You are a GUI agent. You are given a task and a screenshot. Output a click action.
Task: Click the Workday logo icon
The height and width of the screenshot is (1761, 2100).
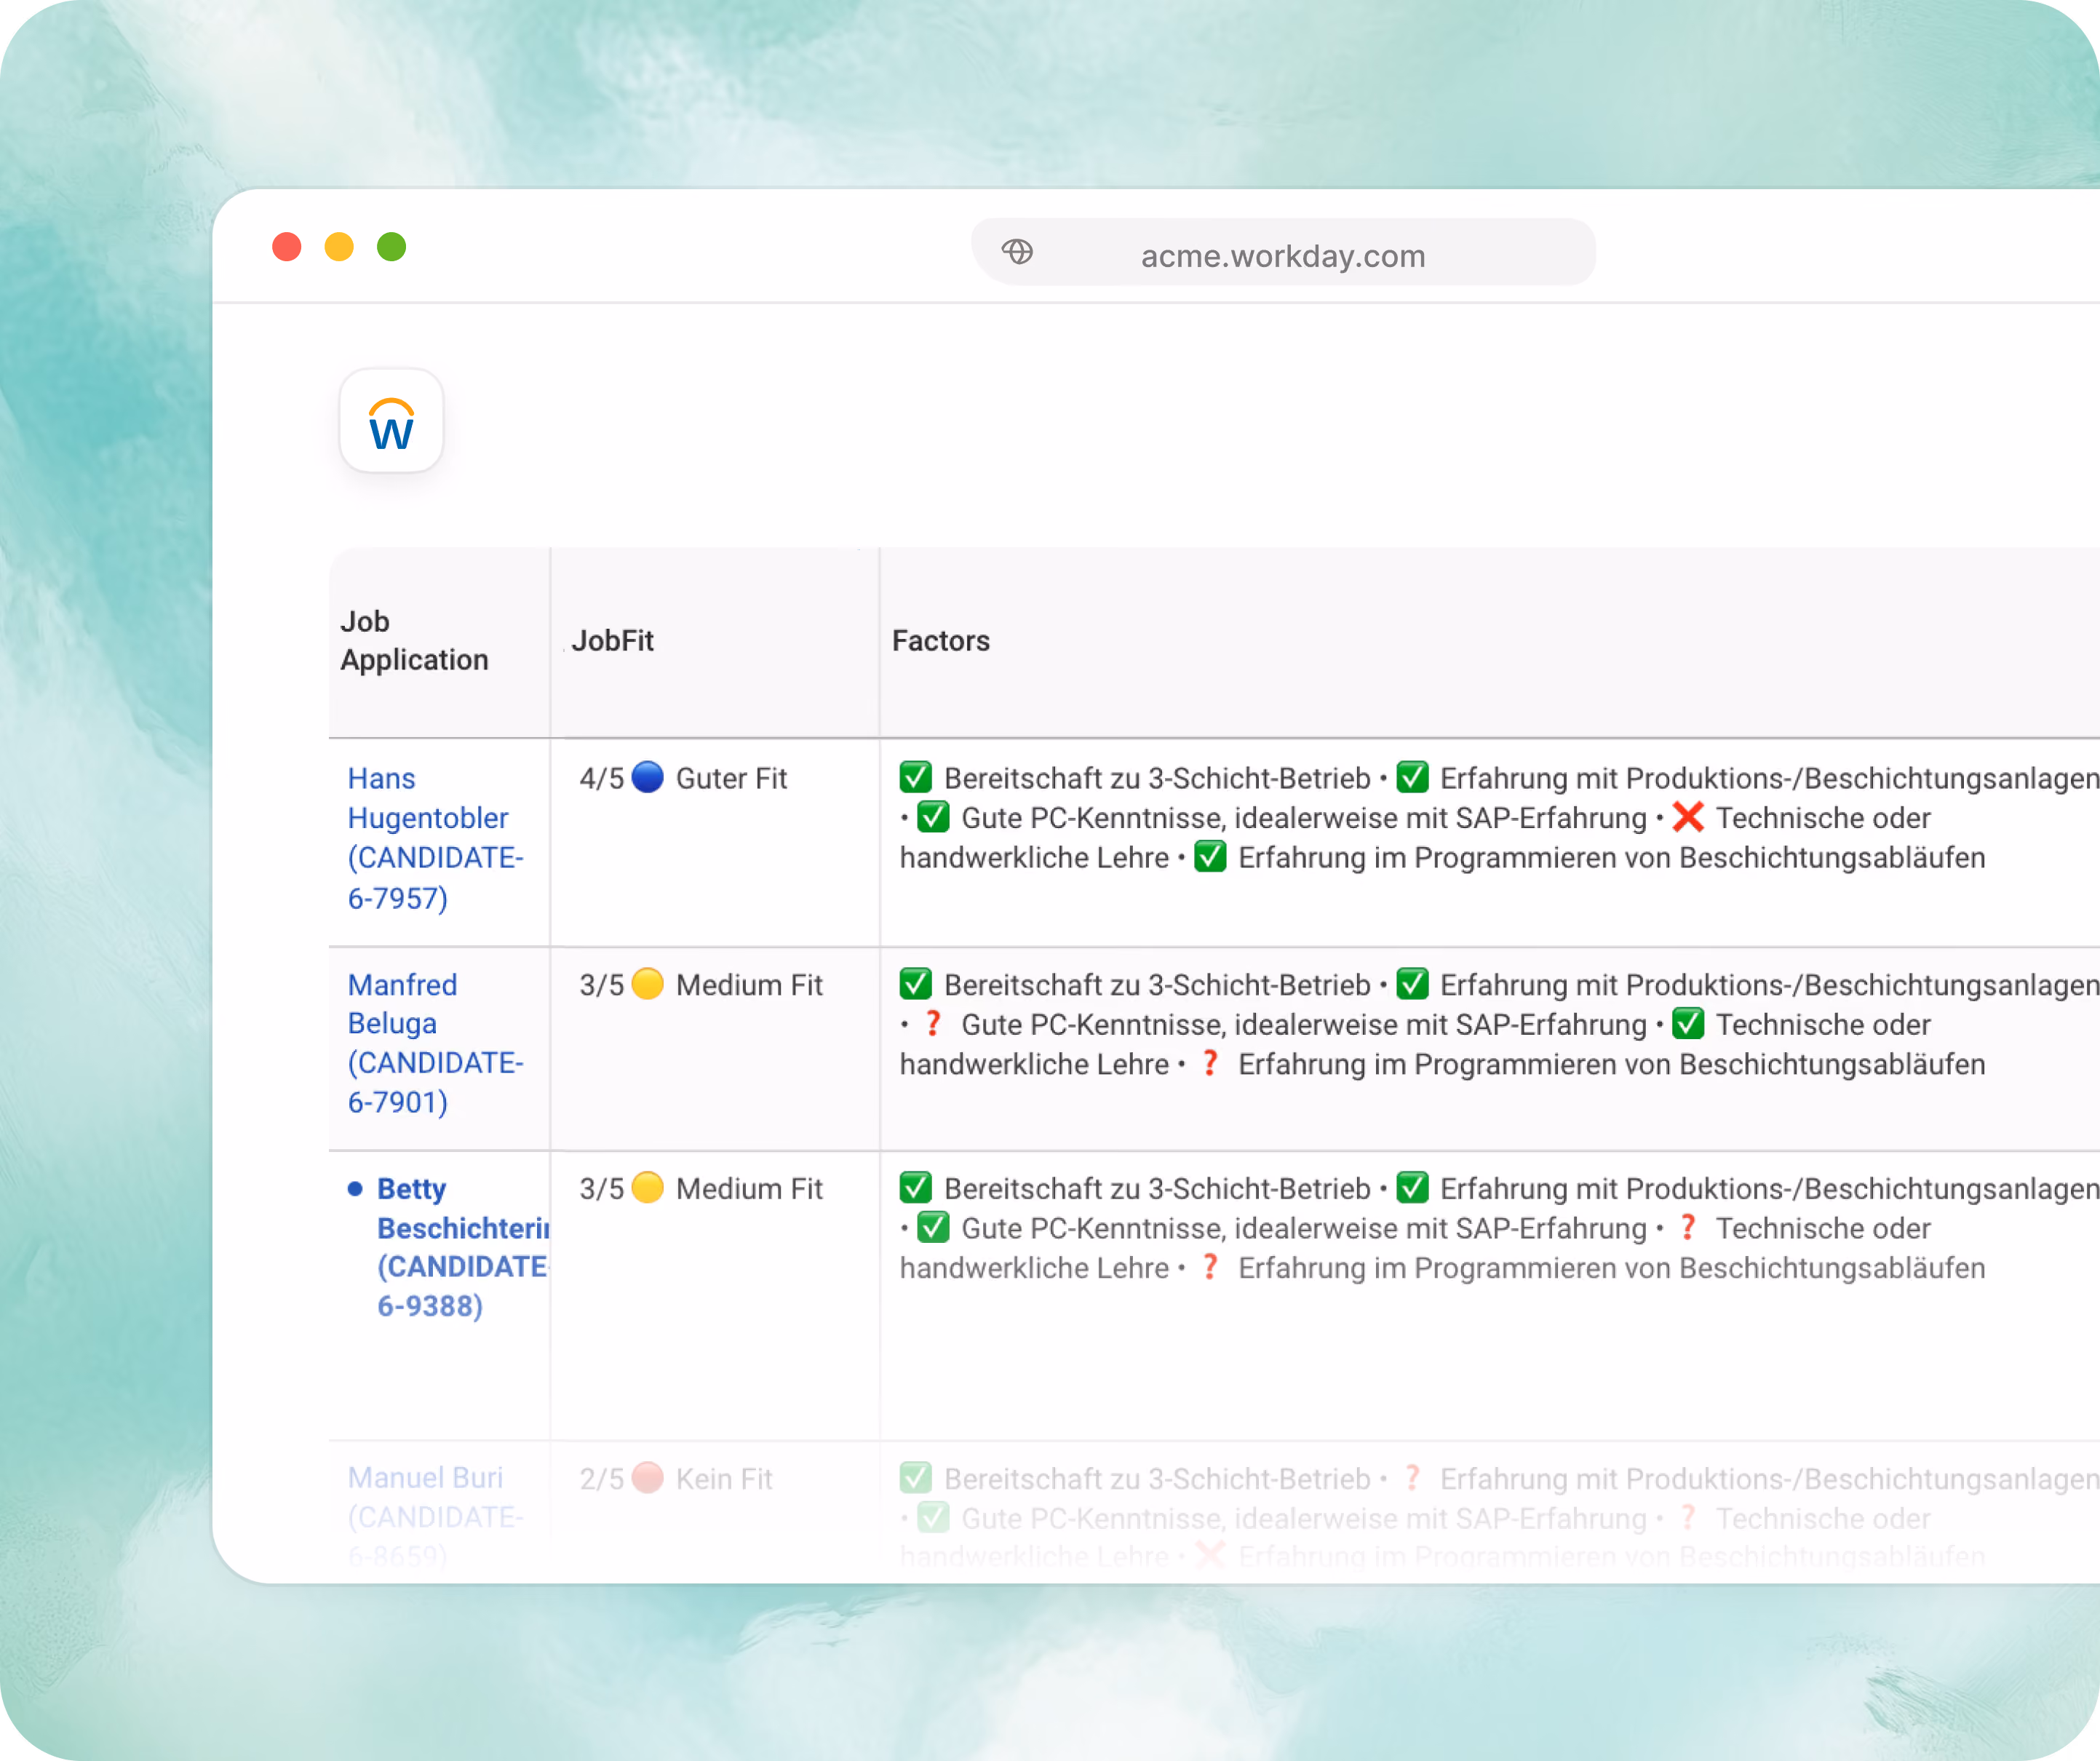[391, 421]
